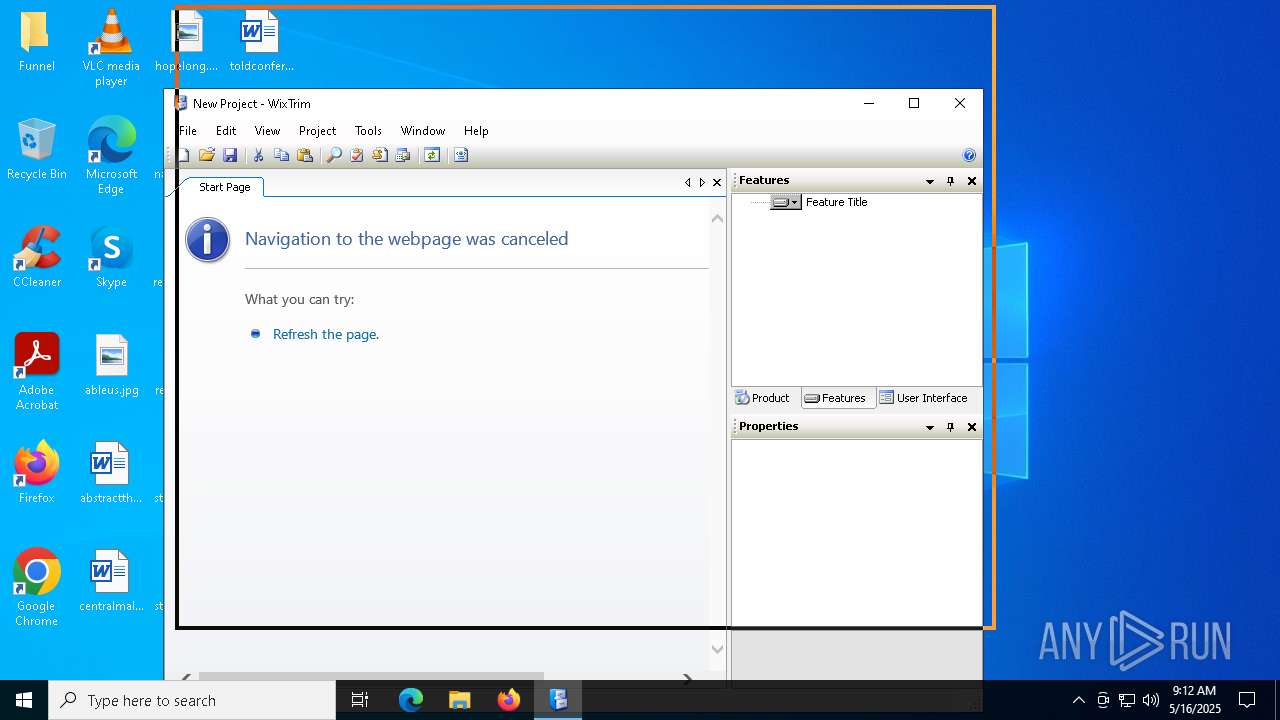Open the volume control in tray
The width and height of the screenshot is (1280, 720).
pyautogui.click(x=1151, y=700)
